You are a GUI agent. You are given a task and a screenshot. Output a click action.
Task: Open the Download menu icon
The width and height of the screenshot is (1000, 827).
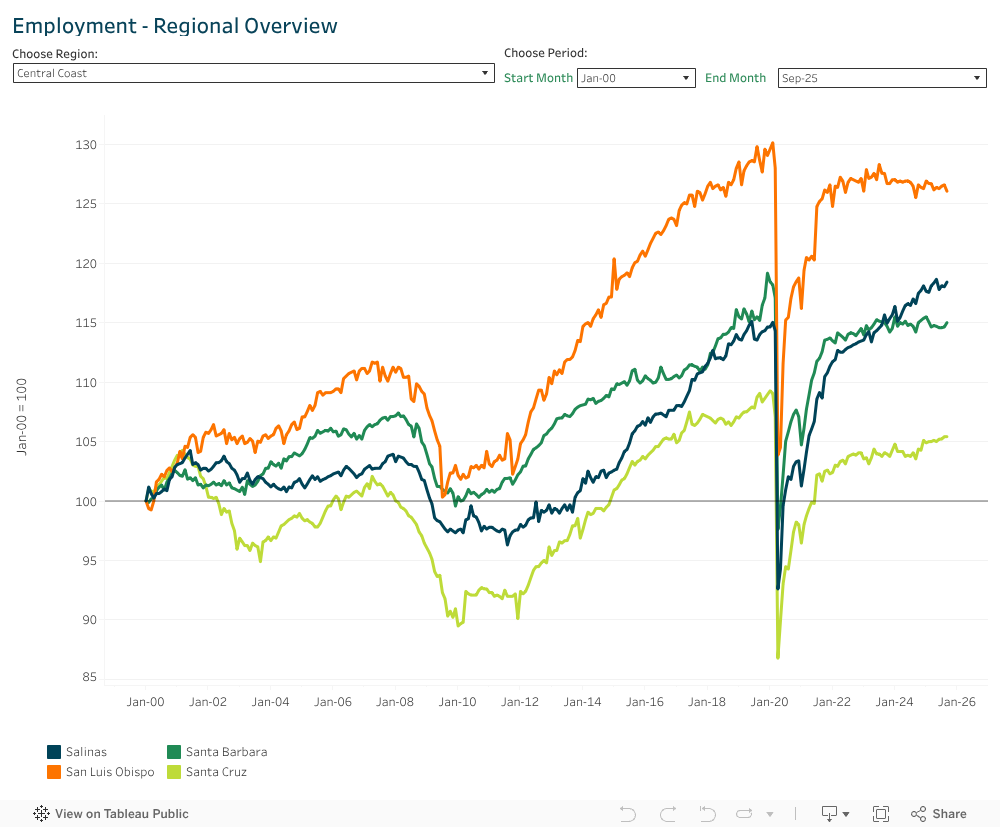(834, 814)
